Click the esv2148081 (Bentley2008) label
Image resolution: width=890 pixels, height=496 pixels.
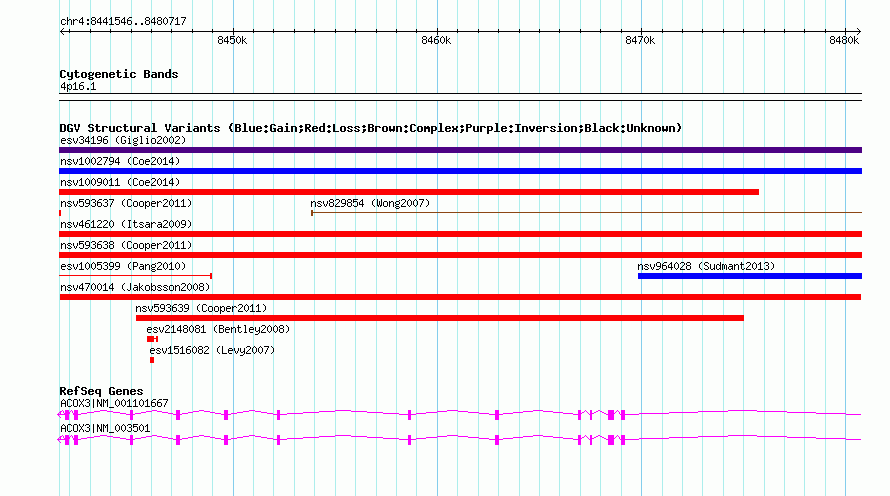click(x=218, y=329)
